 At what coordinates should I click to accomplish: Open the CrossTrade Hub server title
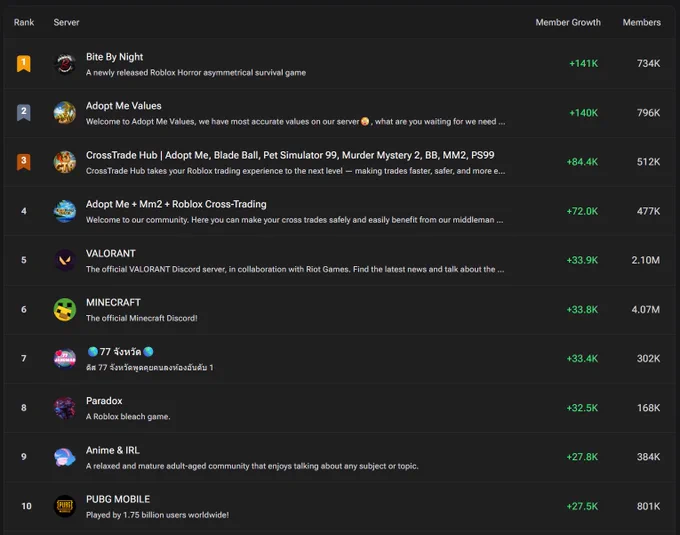point(290,155)
